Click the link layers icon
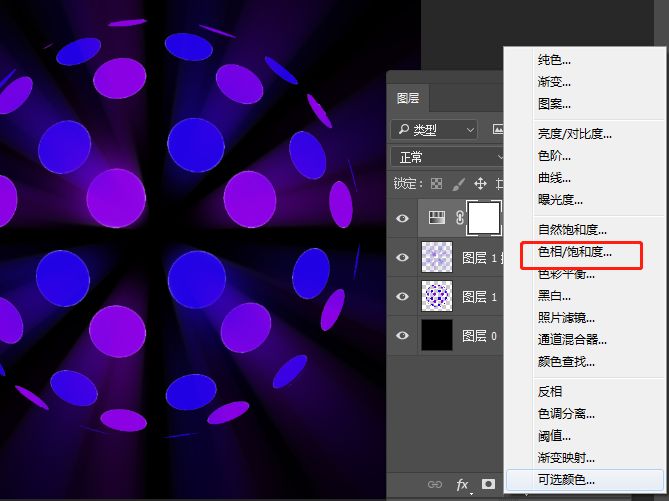 435,484
